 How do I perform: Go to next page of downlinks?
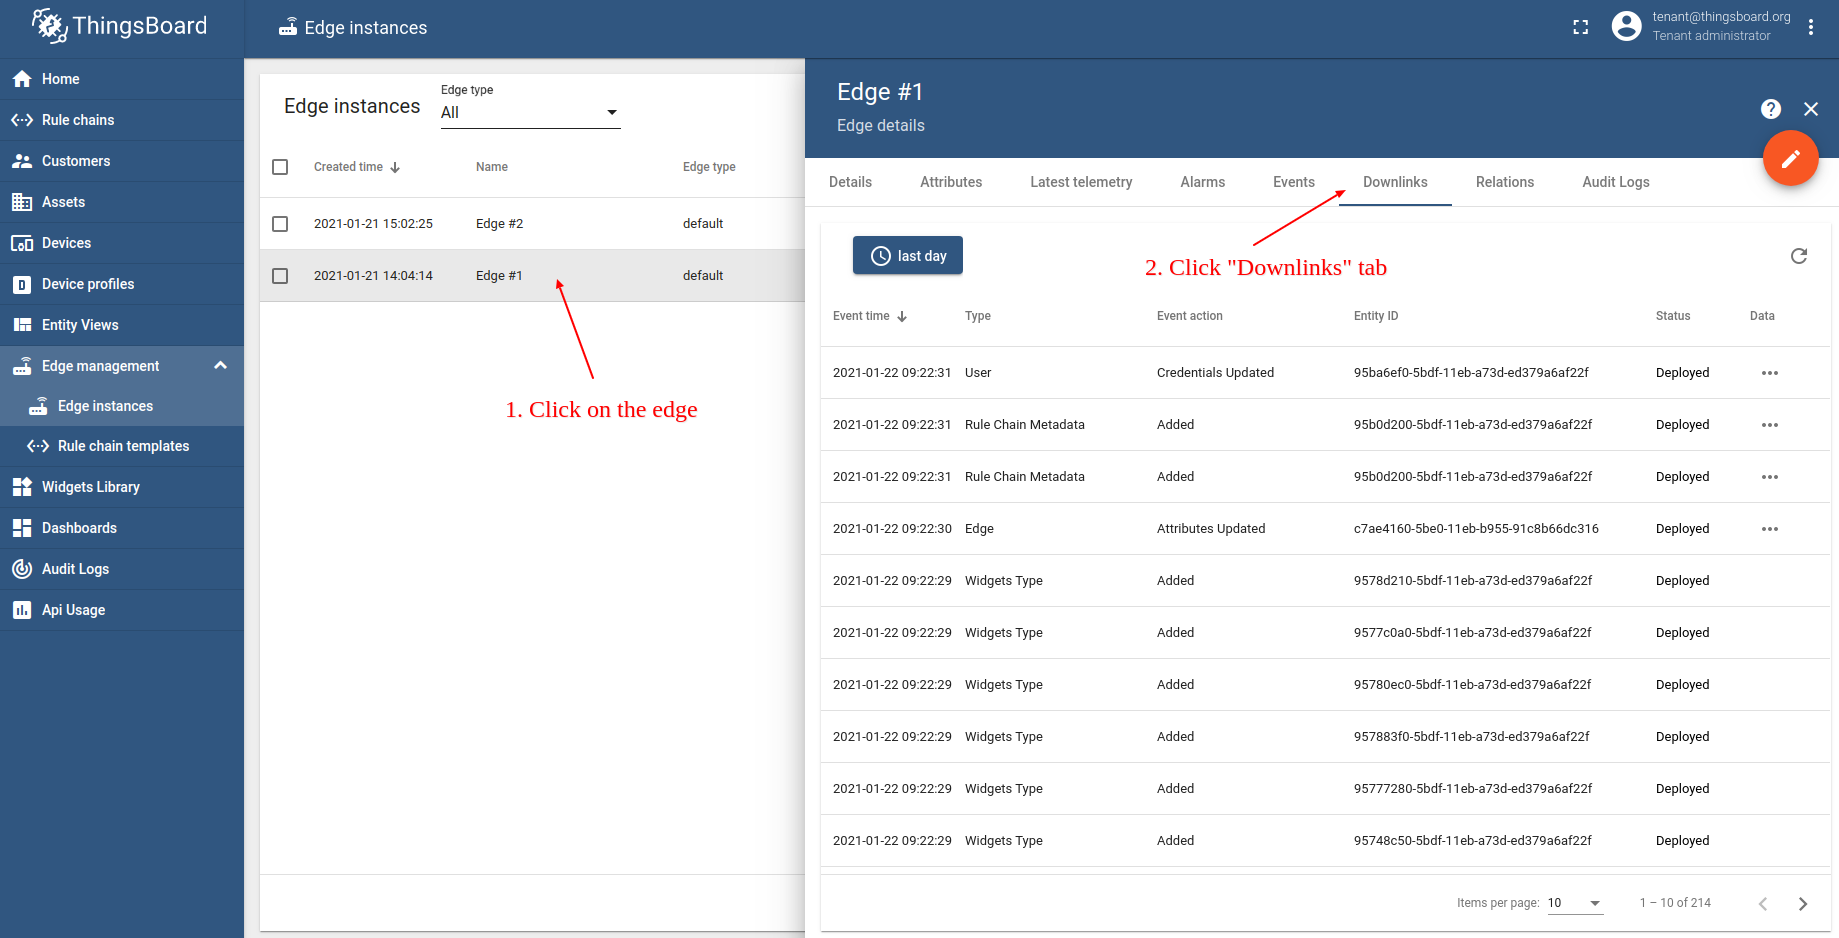click(1802, 903)
